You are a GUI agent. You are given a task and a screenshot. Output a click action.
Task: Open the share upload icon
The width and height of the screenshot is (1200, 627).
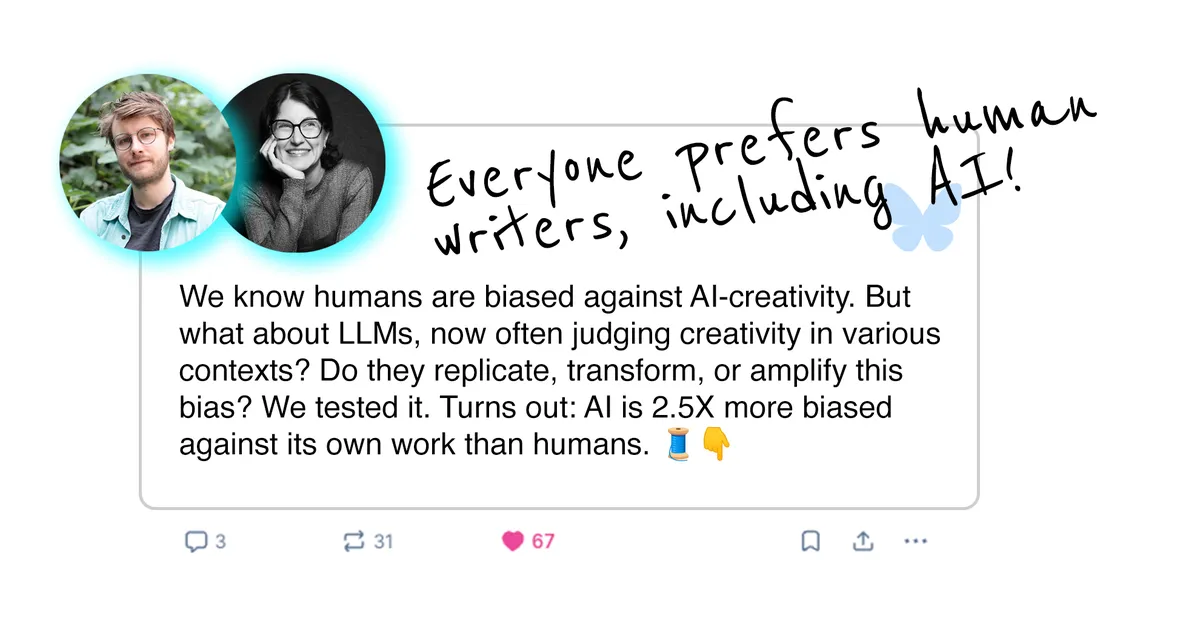863,541
